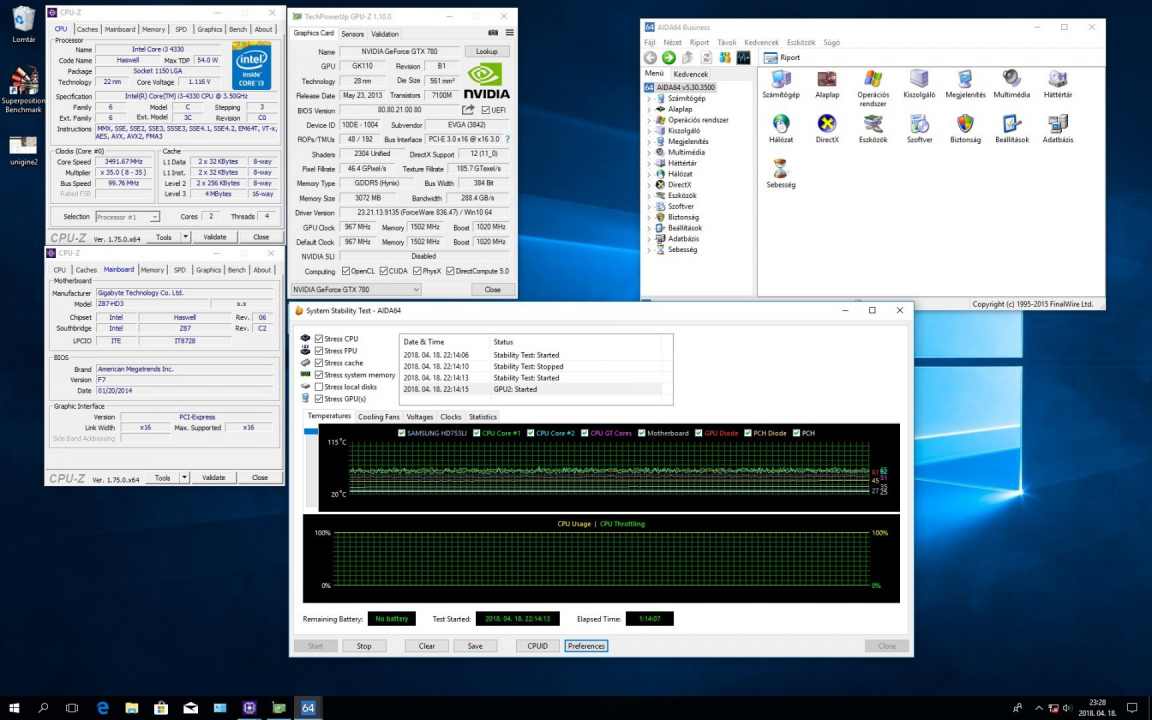Click Validate in the upper CPU-Z window
Screen dimensions: 1152x720
pos(215,237)
